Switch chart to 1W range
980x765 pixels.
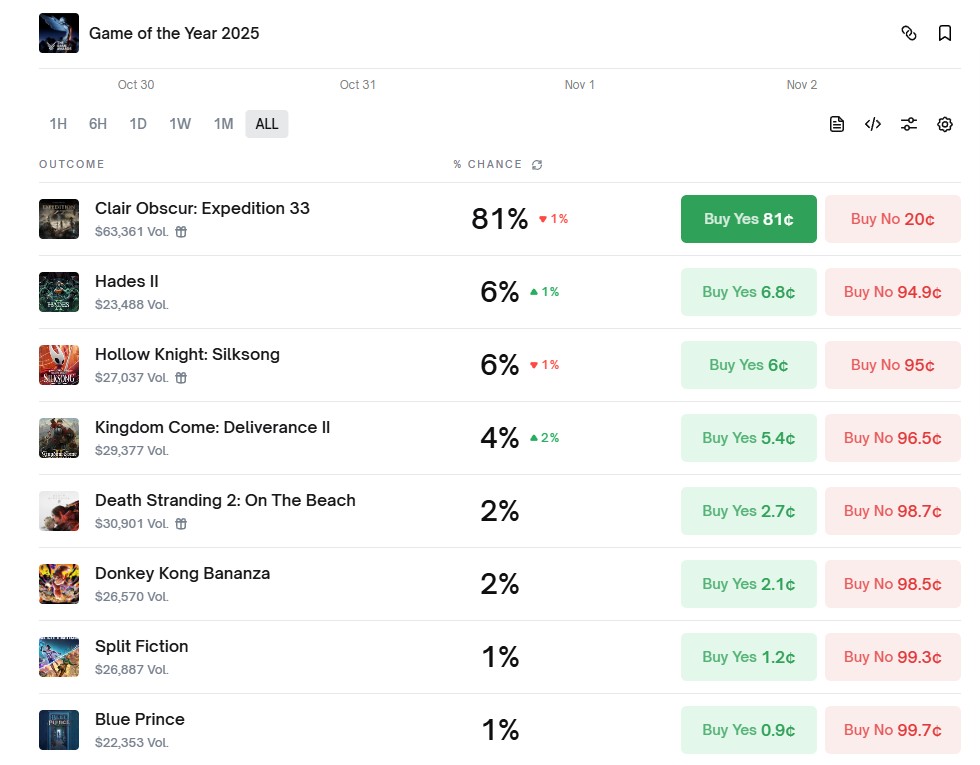tap(180, 124)
